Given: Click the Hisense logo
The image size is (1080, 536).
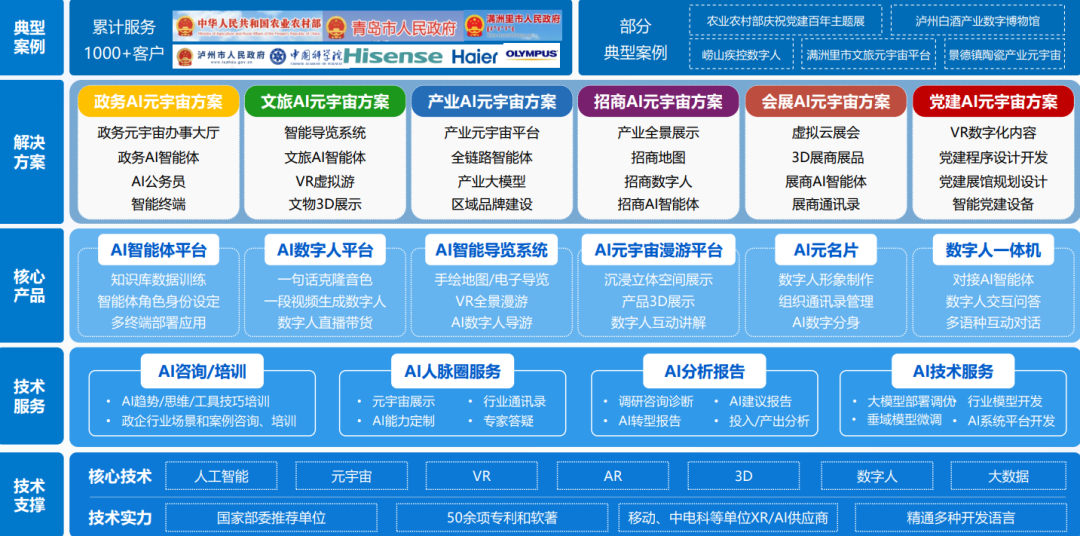Looking at the screenshot, I should pos(394,56).
